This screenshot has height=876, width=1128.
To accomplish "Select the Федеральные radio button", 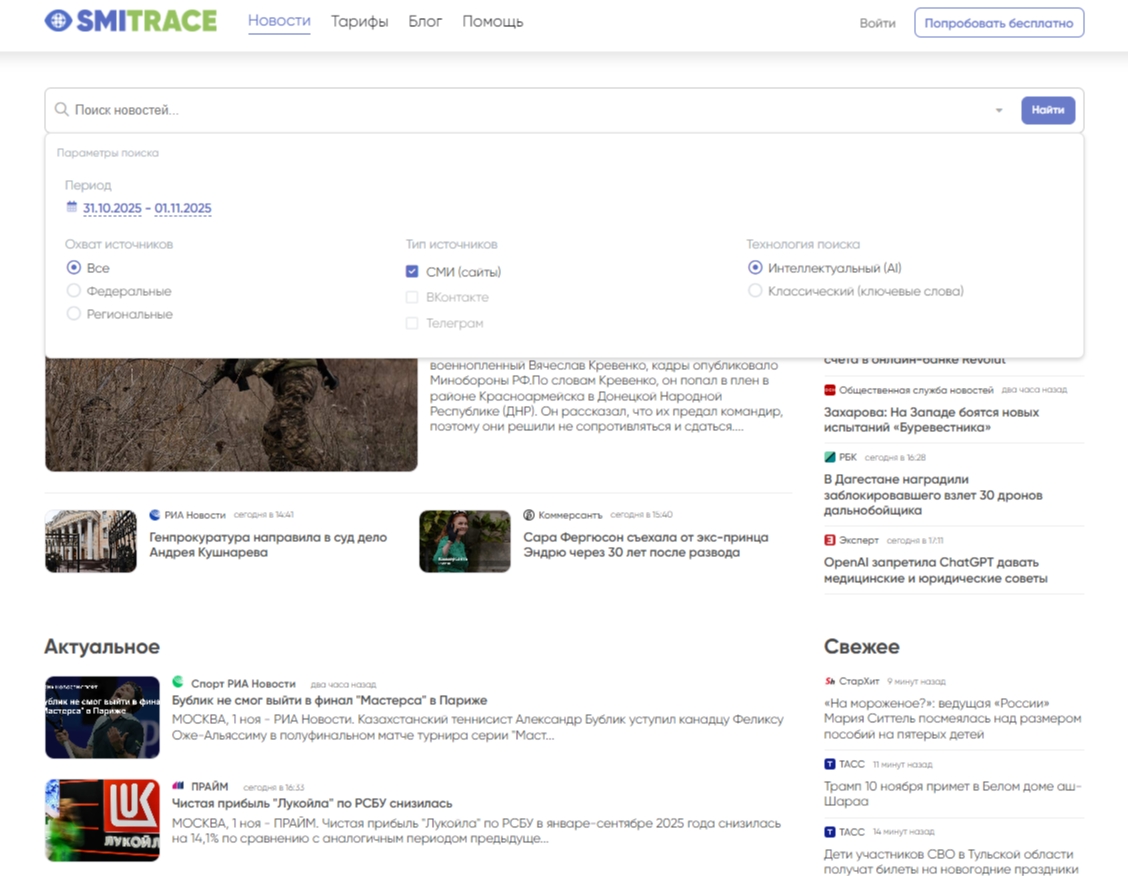I will point(73,290).
